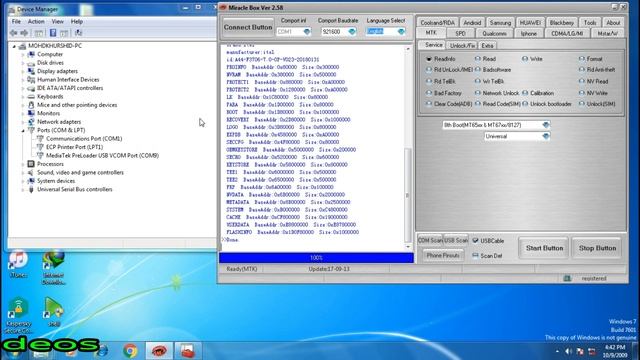Switch to red toolbox taskbar icon
Screen dimensions: 640x360
[x=187, y=351]
